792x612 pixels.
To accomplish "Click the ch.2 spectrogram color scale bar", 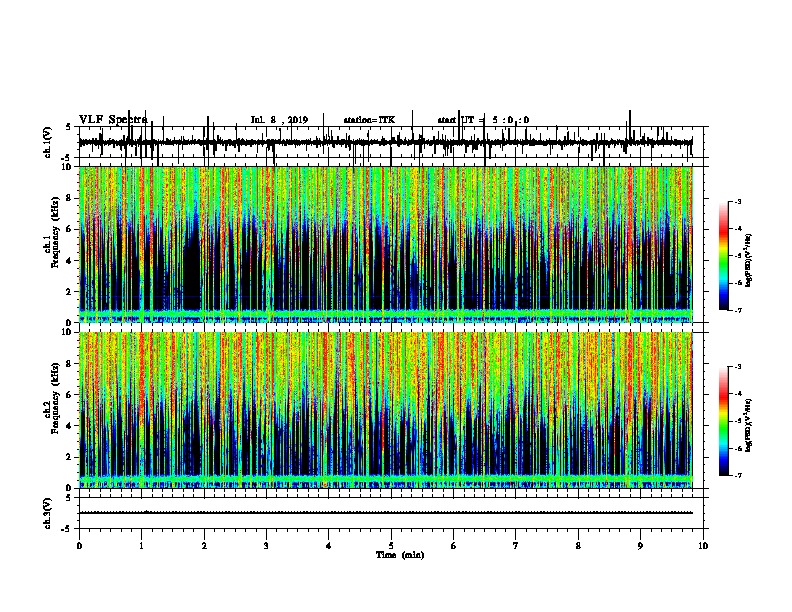I will [x=724, y=421].
